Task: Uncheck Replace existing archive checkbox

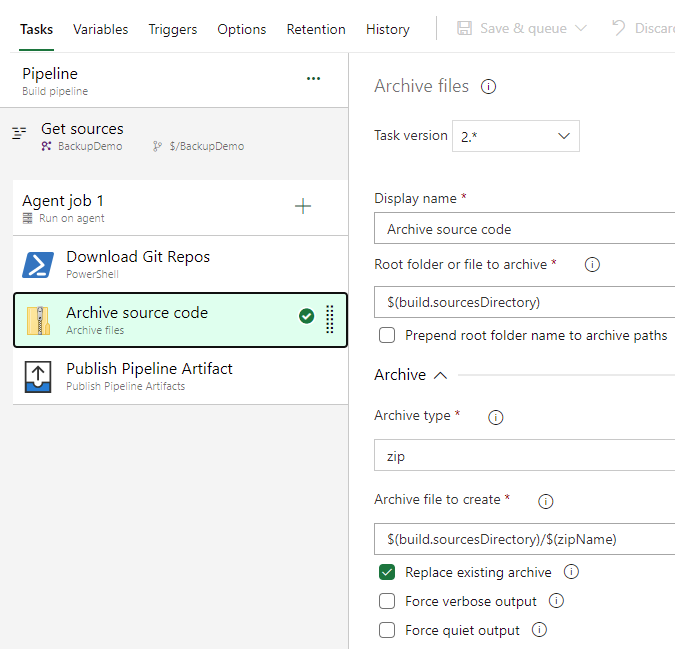Action: [x=387, y=573]
